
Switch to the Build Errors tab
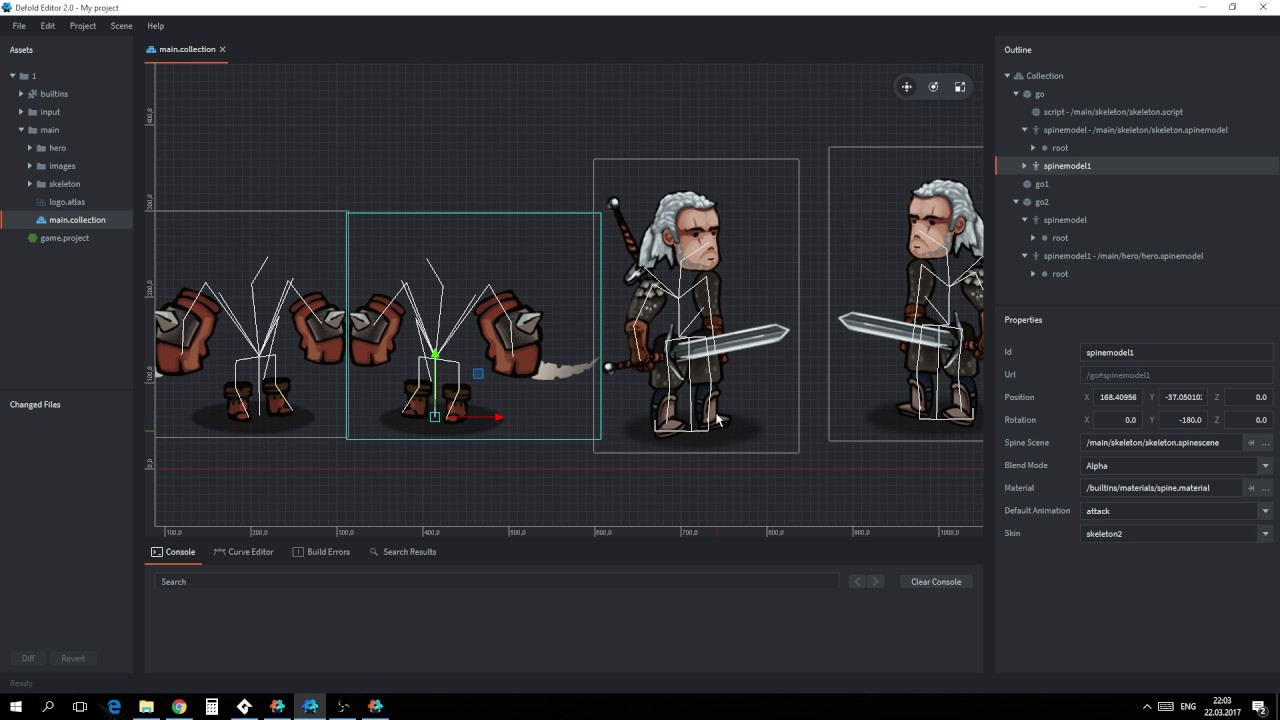point(321,552)
